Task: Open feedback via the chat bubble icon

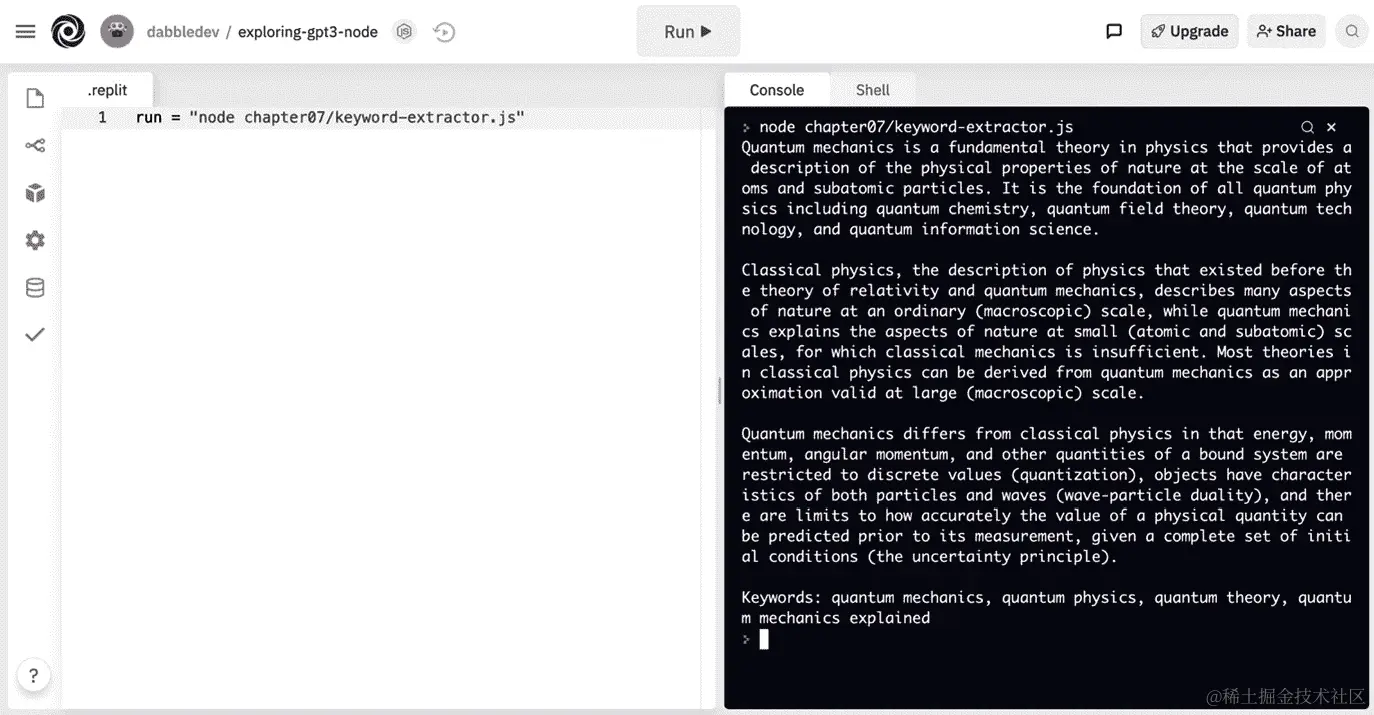Action: tap(1114, 31)
